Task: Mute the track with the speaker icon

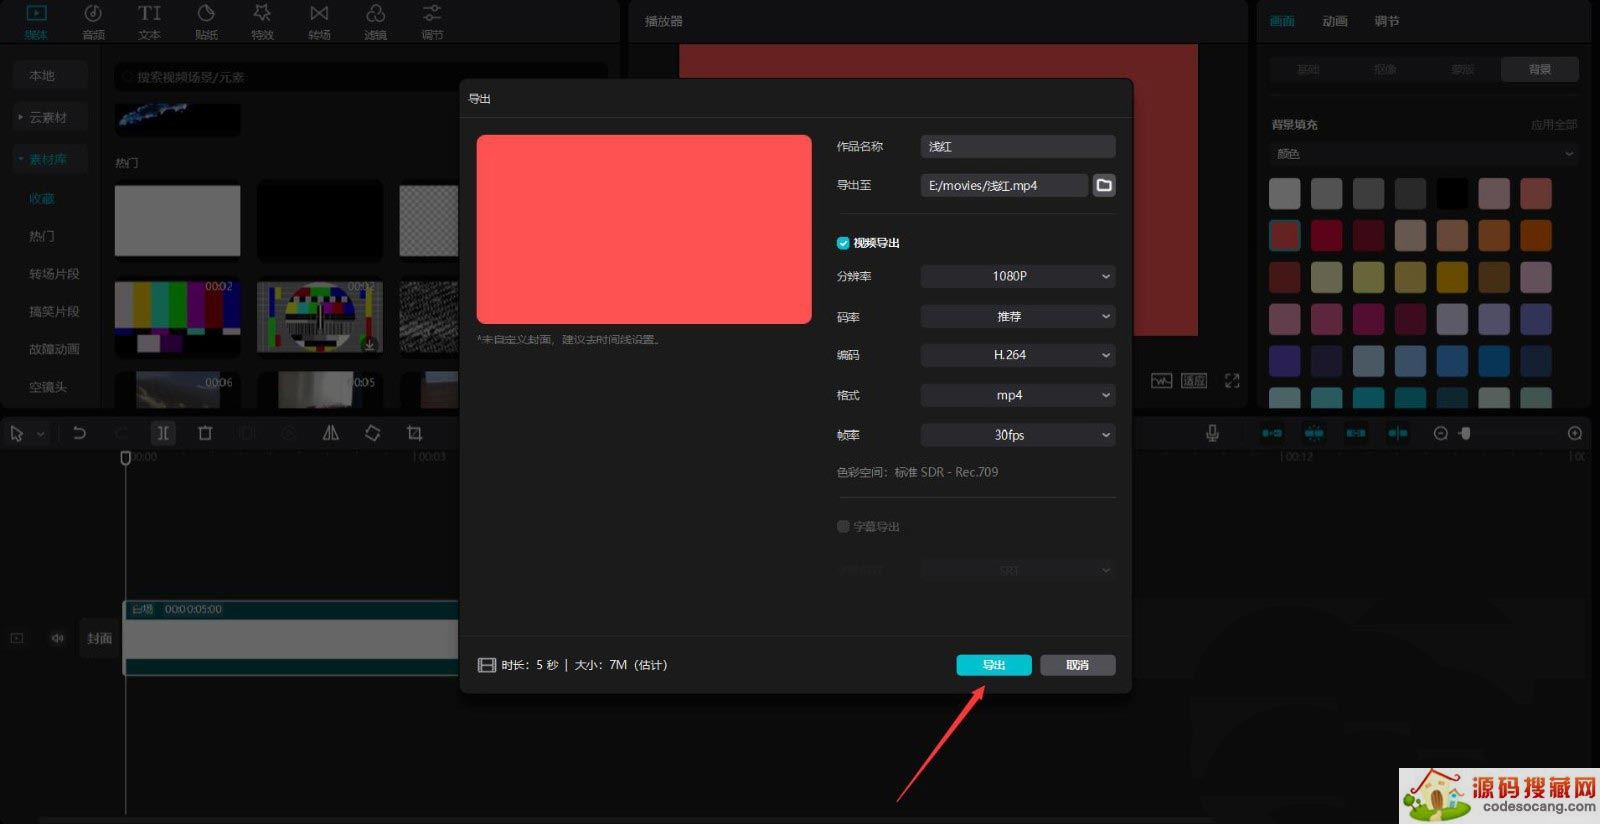Action: 57,638
